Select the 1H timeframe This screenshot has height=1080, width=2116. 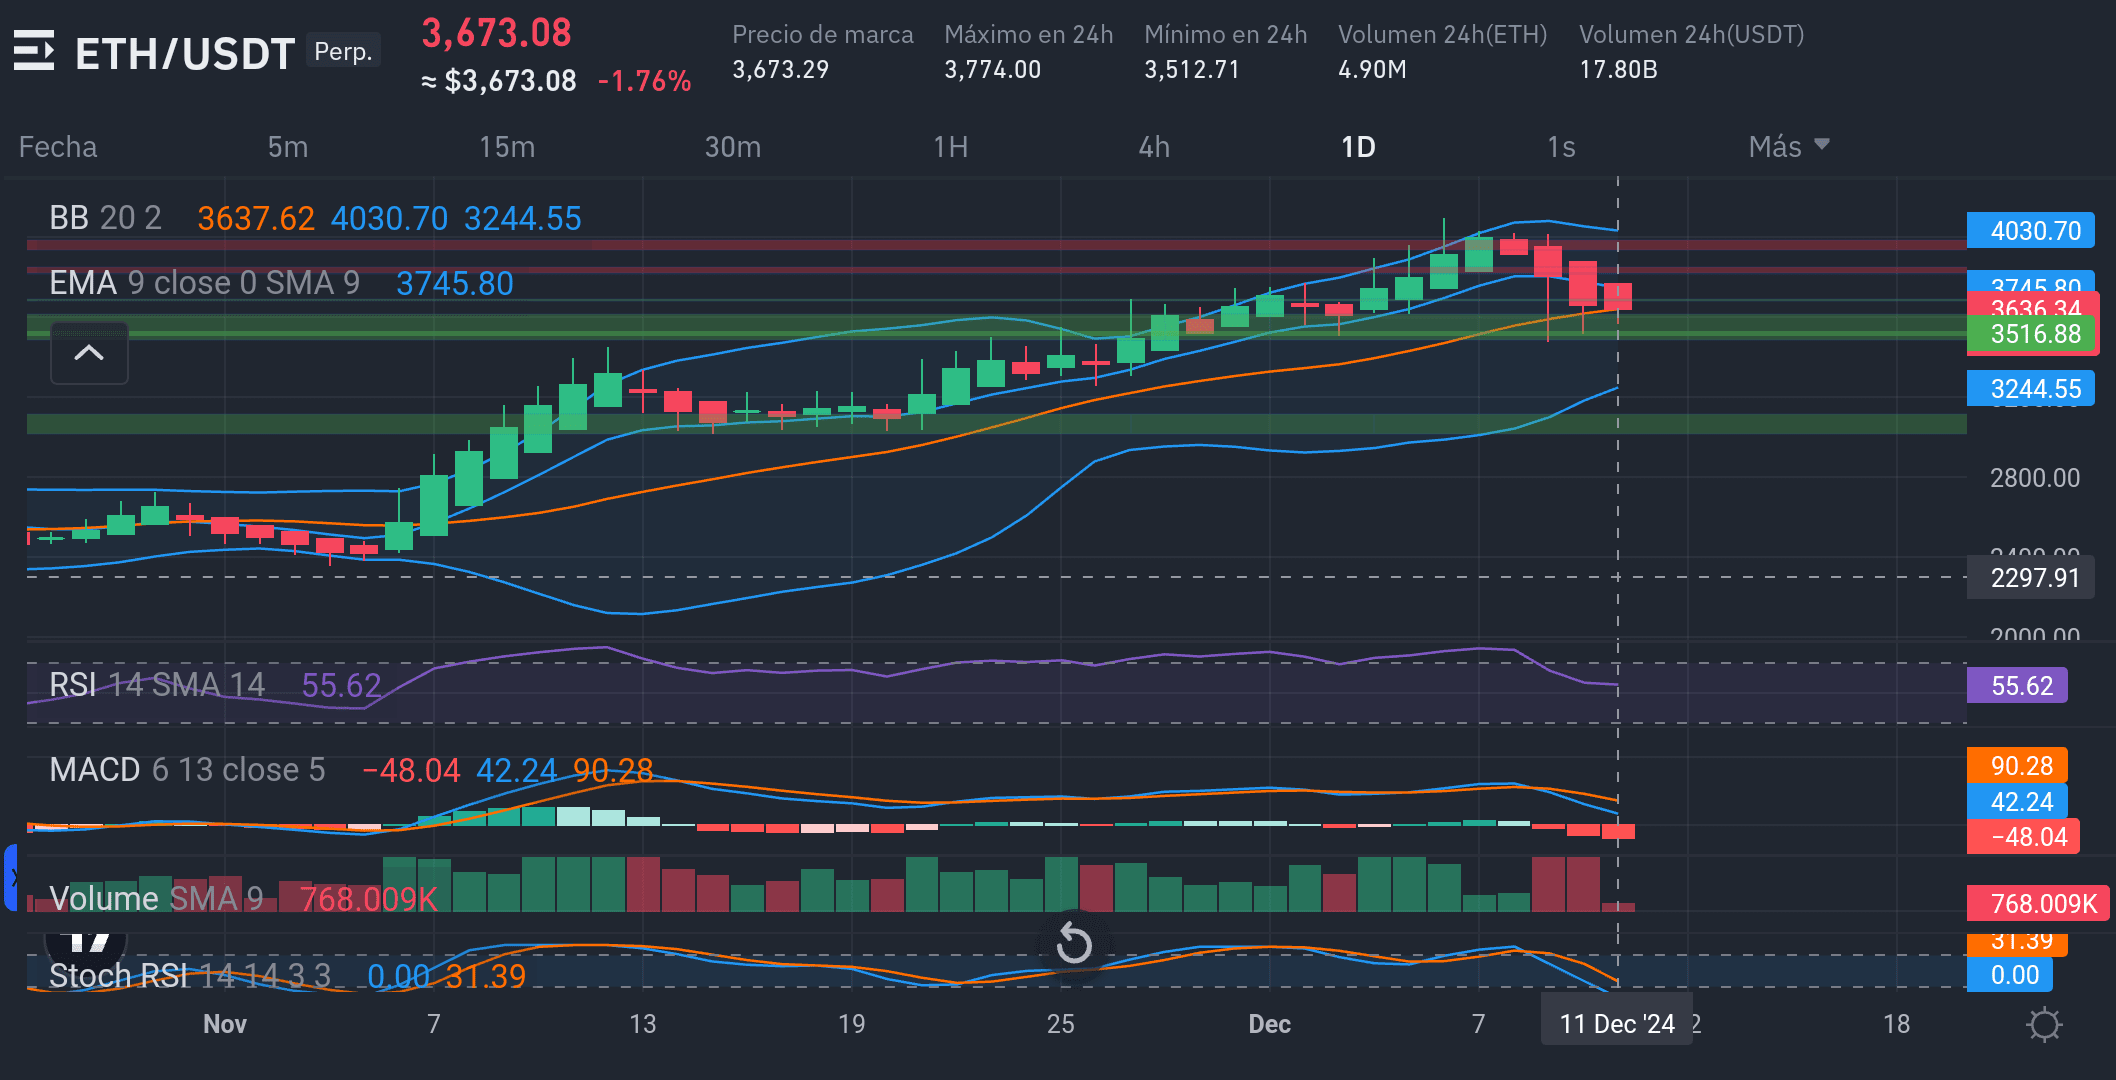tap(950, 147)
